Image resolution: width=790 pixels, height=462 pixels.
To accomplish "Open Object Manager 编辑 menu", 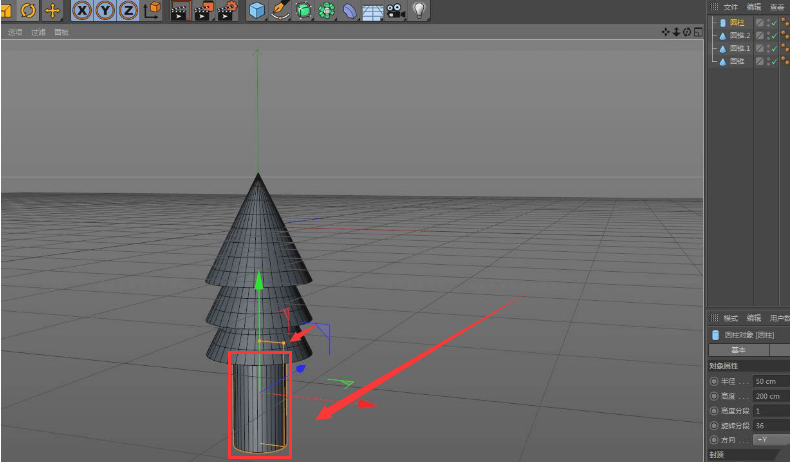I will pos(754,7).
